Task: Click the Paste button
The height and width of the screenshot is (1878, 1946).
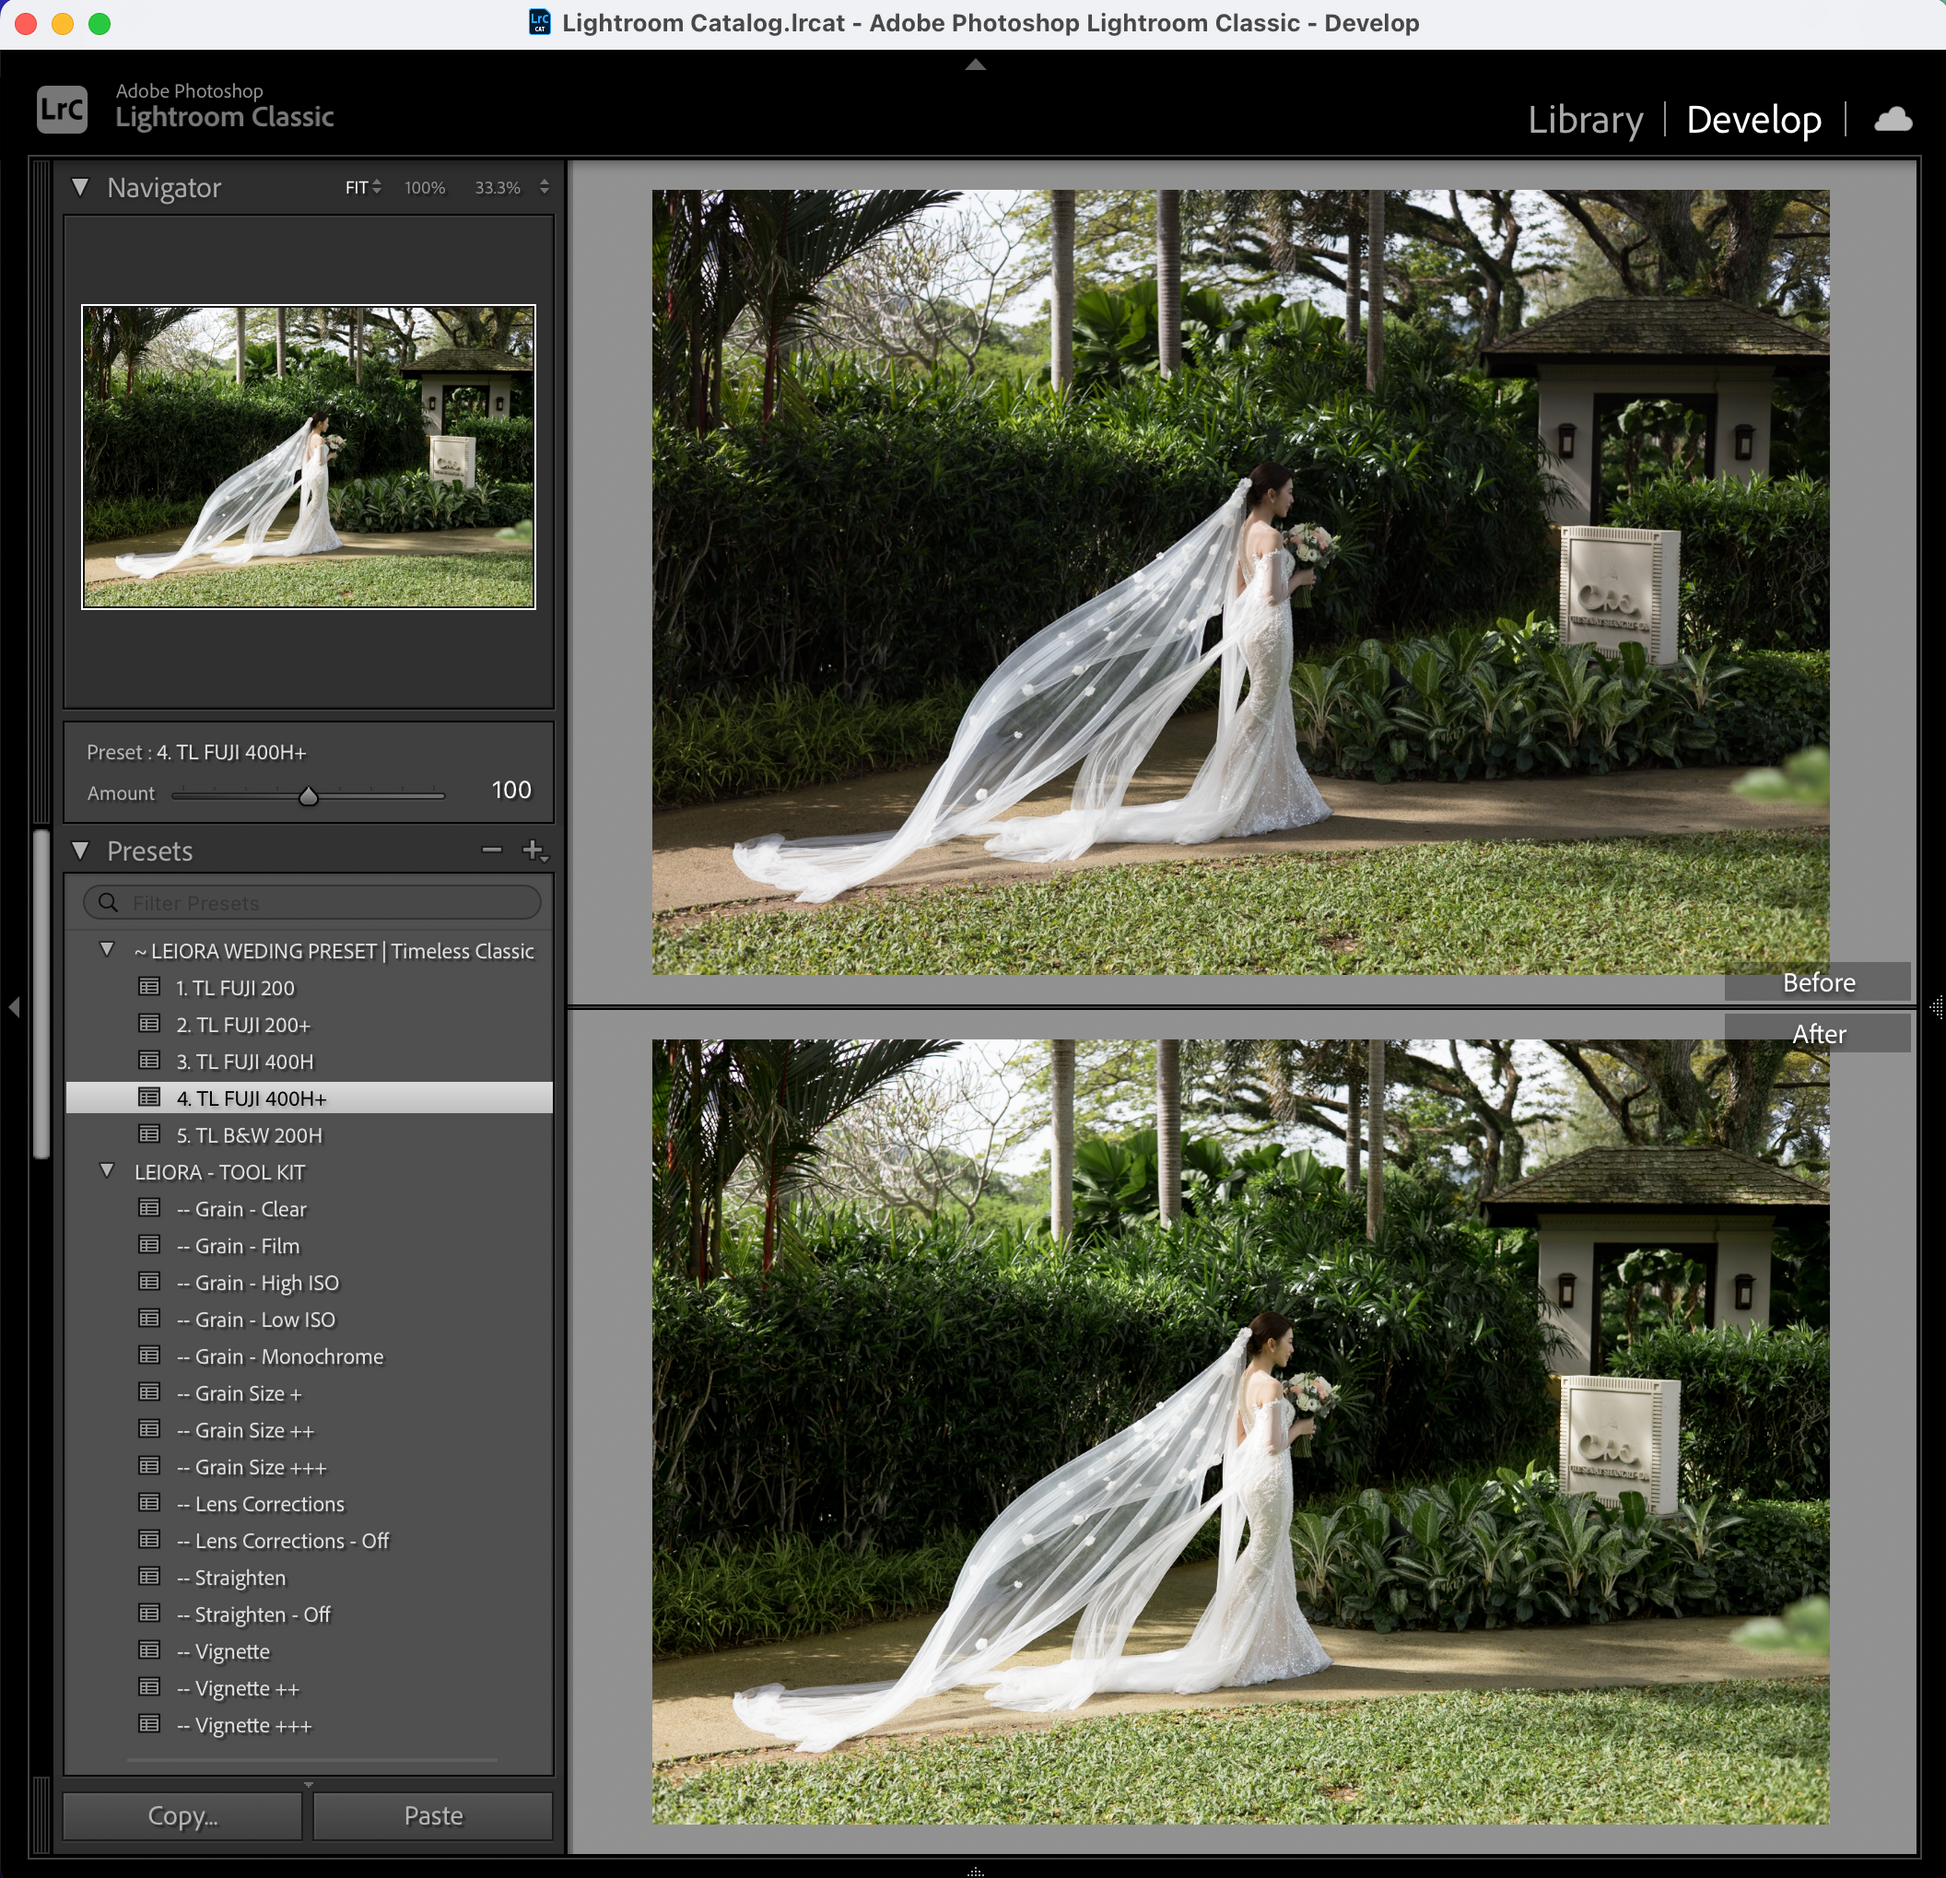Action: coord(433,1815)
